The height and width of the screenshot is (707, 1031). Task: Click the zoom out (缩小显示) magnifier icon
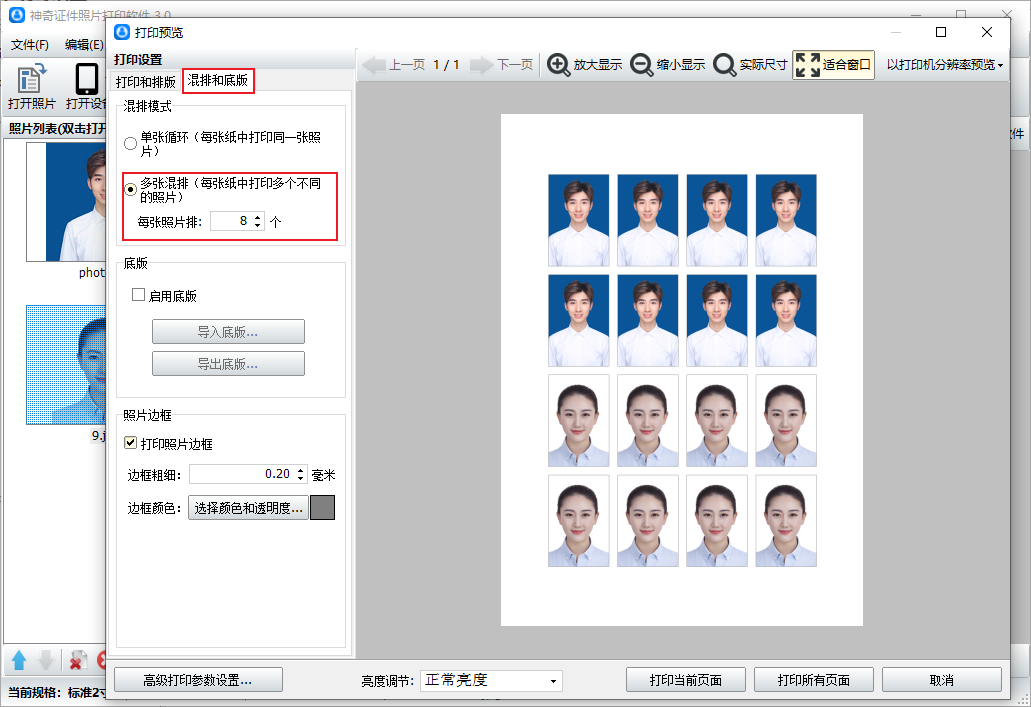click(x=642, y=65)
